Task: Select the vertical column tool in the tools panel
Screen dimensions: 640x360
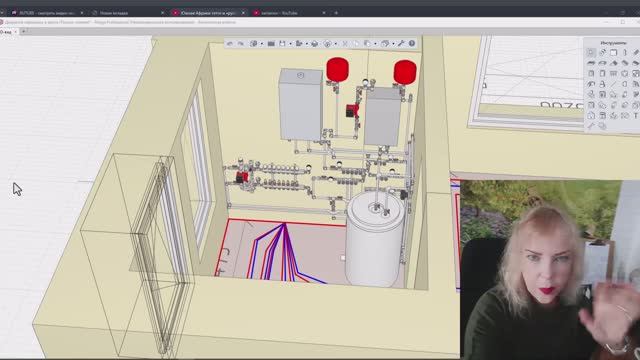Action: point(624,52)
